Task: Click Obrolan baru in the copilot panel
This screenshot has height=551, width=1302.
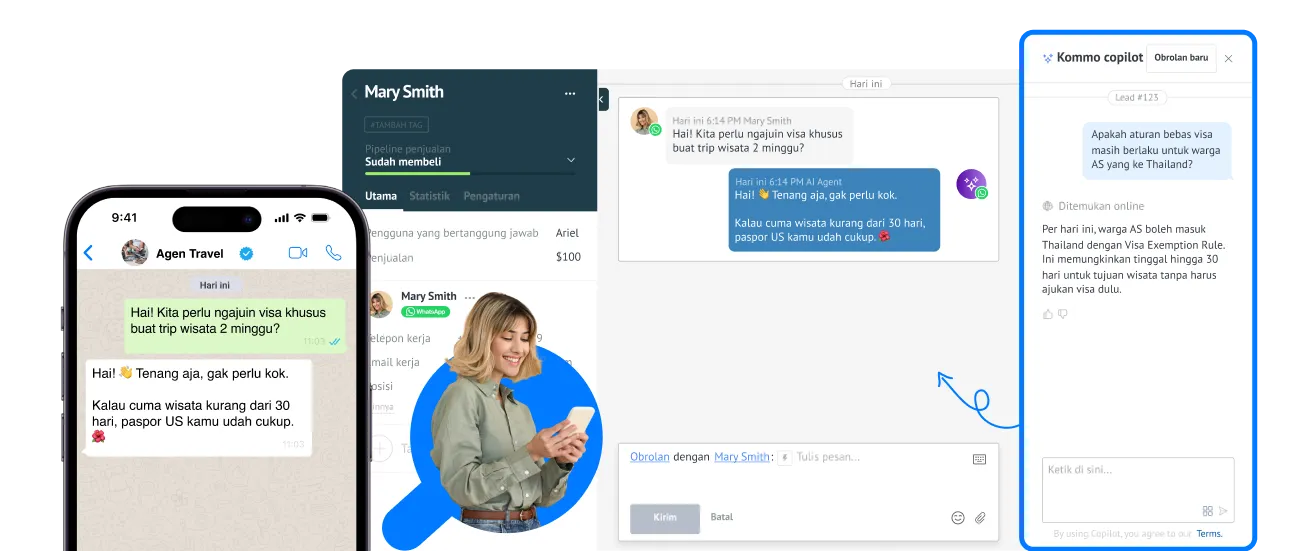Action: tap(1181, 58)
